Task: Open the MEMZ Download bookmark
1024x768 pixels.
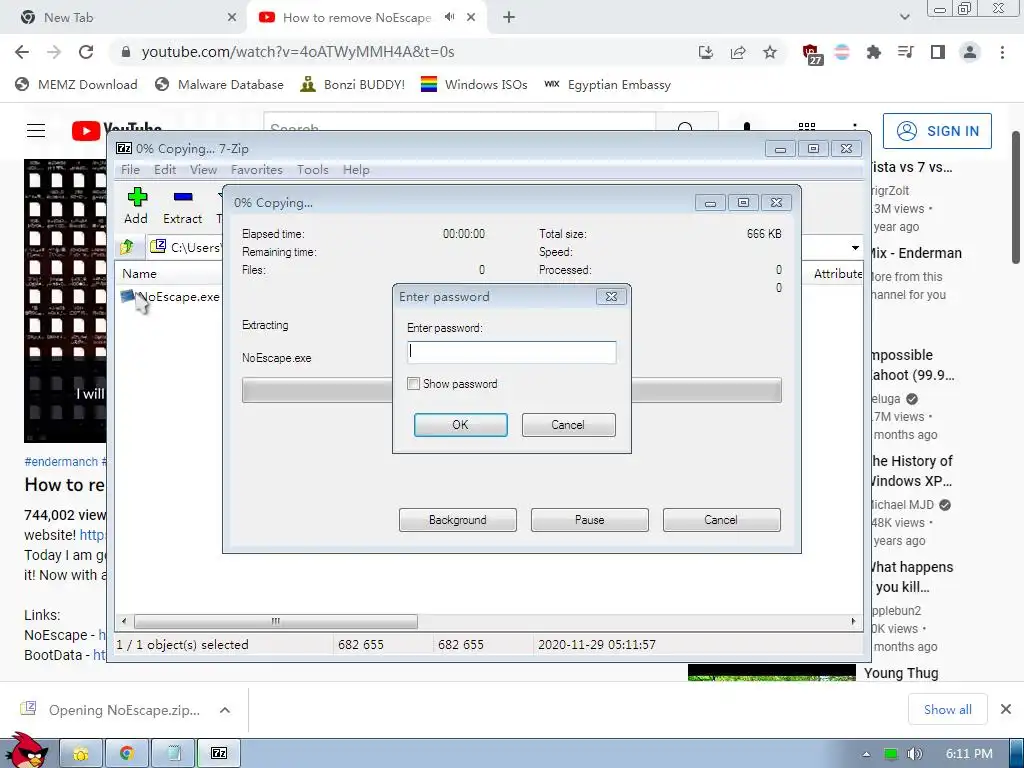Action: coord(76,85)
